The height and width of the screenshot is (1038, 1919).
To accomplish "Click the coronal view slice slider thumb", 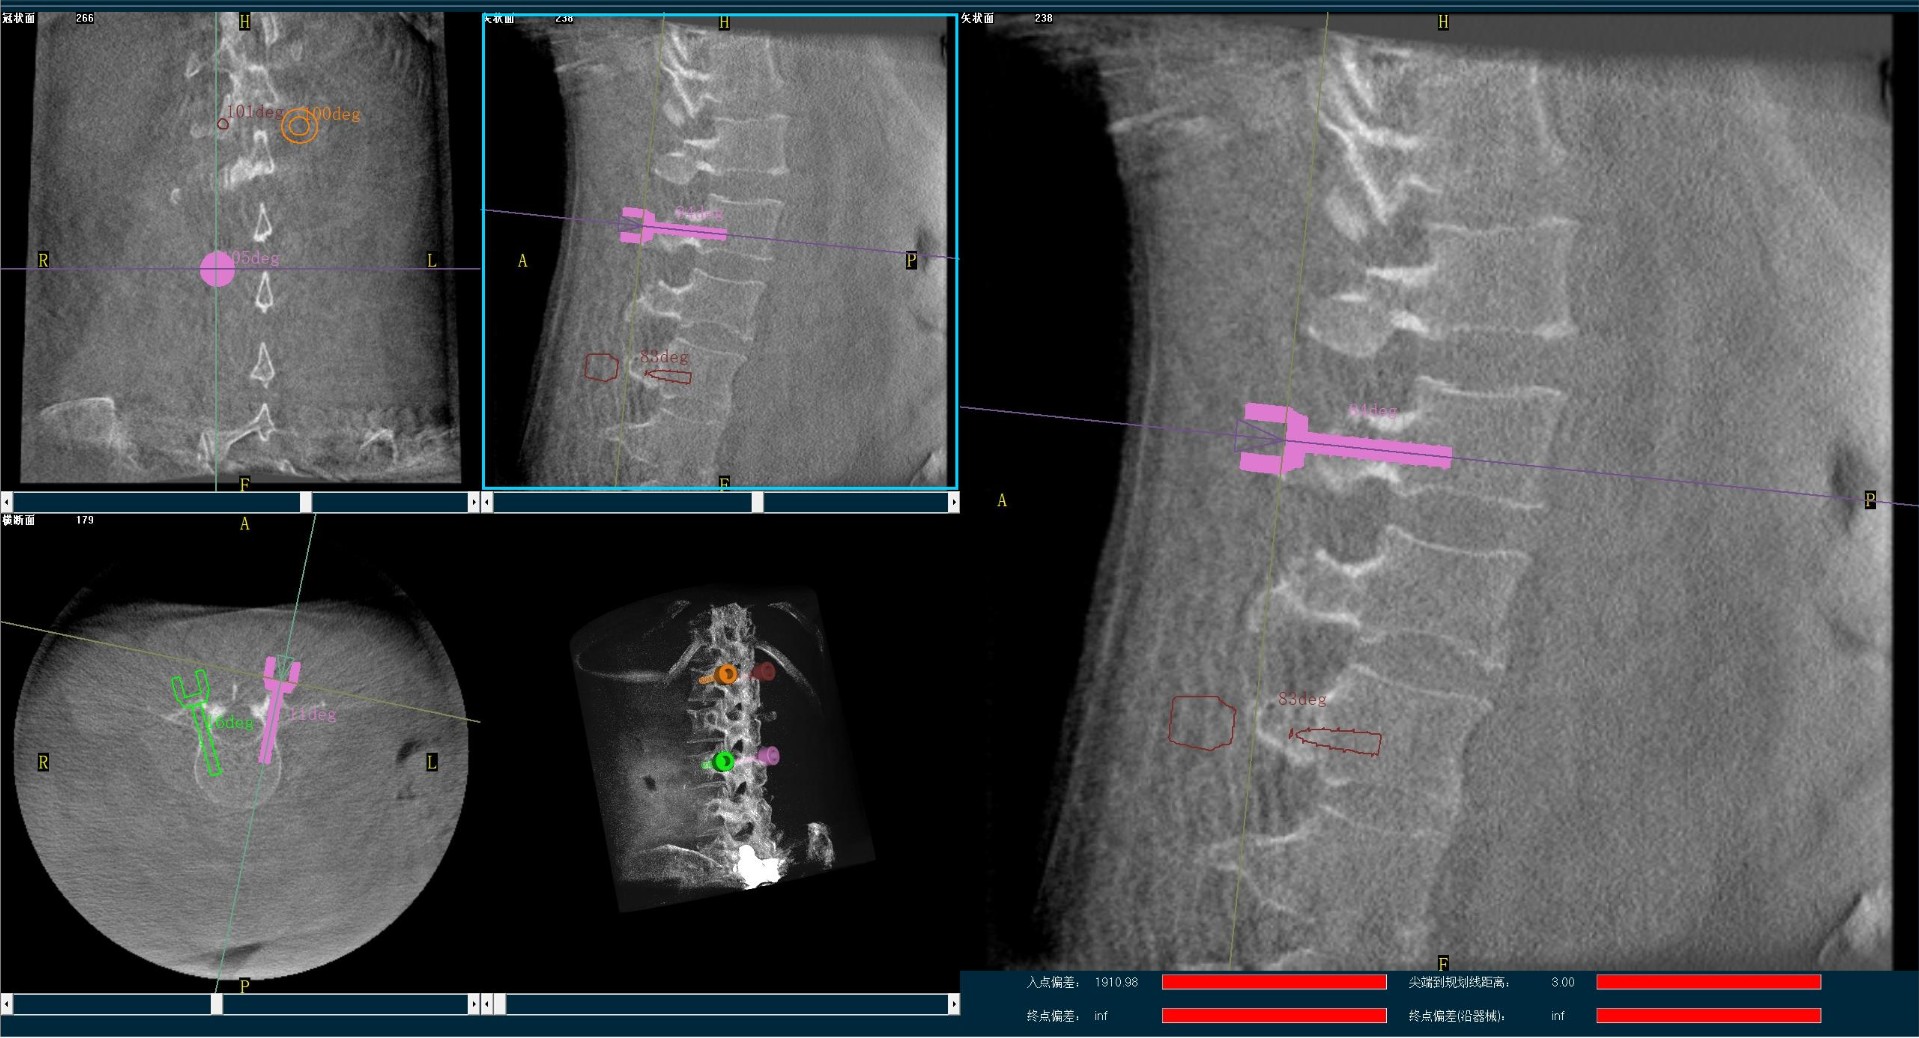I will (306, 502).
